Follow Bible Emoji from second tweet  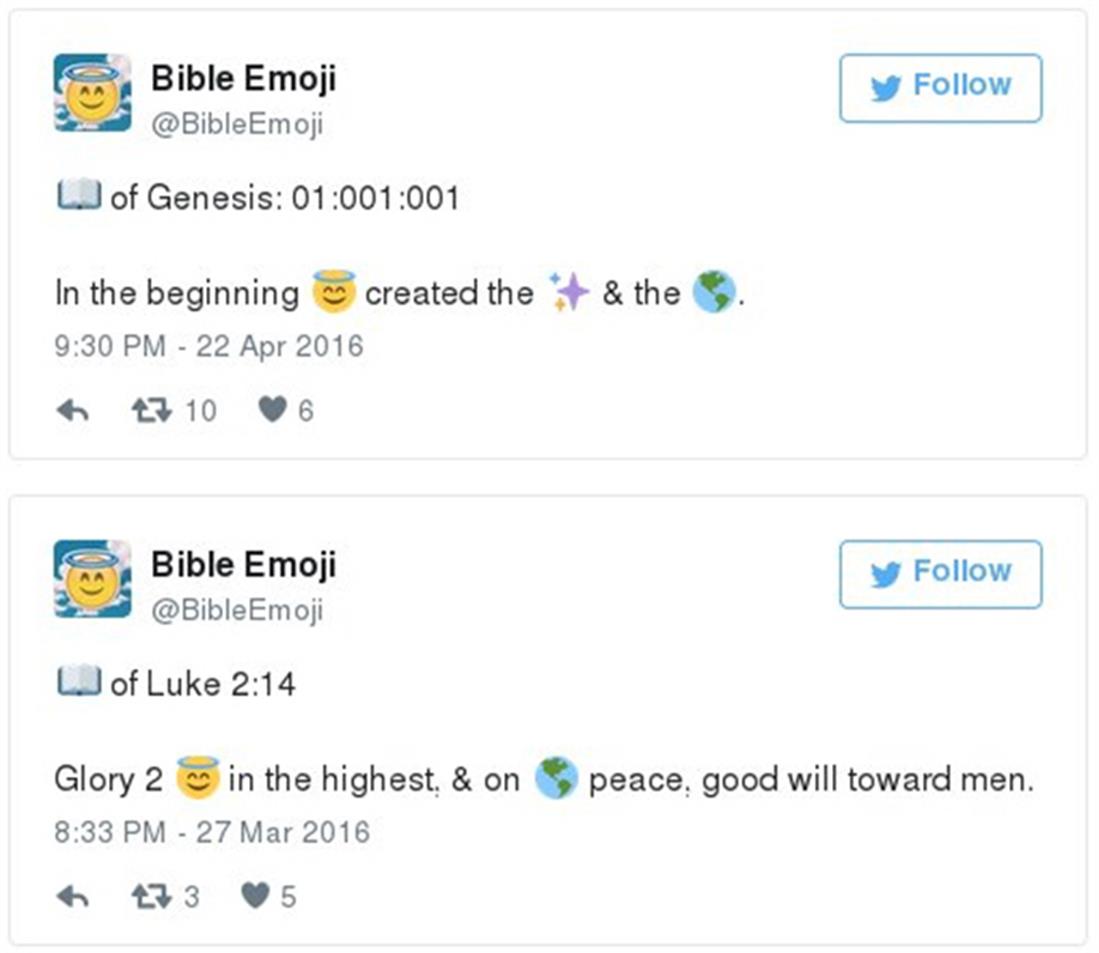[x=940, y=574]
